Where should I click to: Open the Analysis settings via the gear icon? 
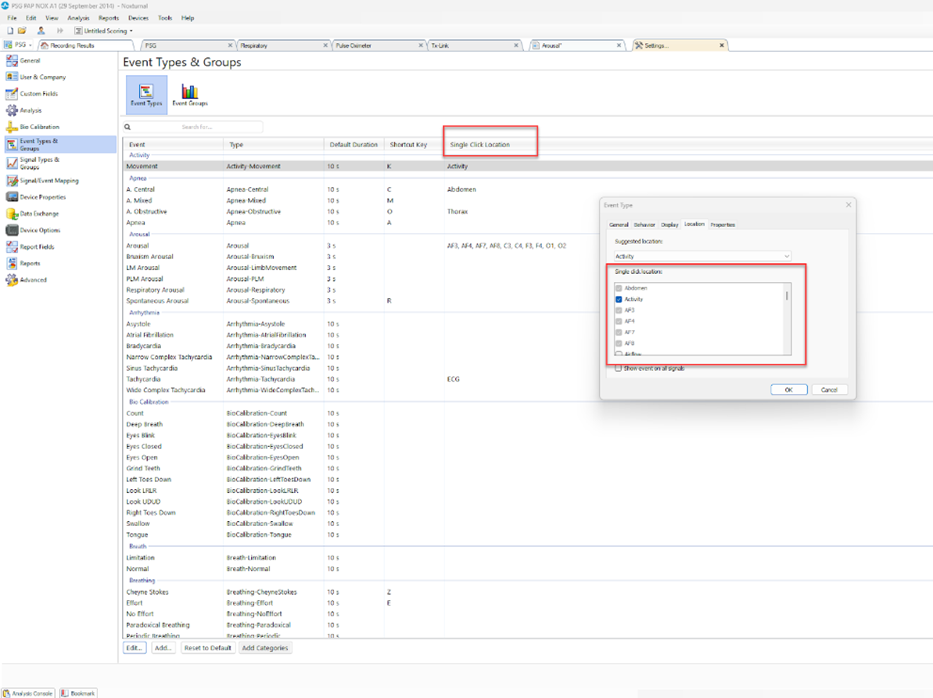[11, 110]
